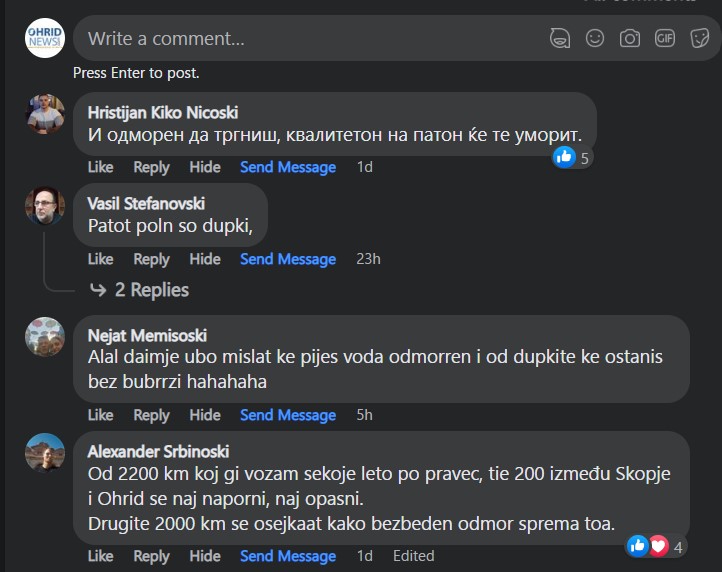Open Nejat Memisoski's profile name link

pyautogui.click(x=147, y=336)
